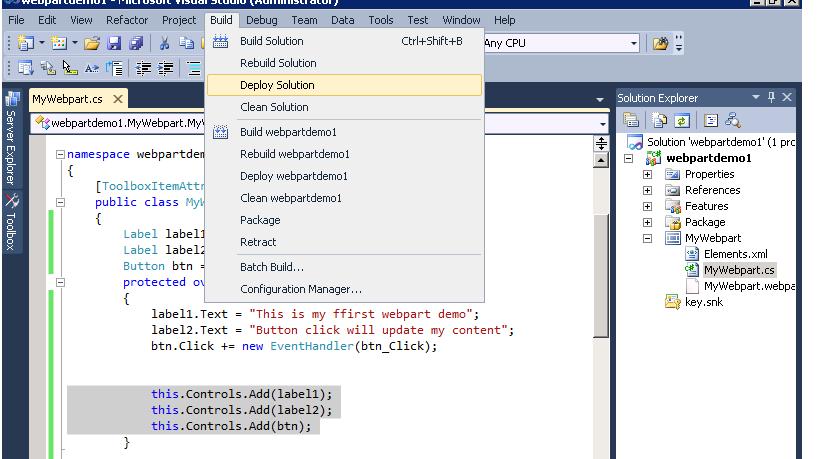
Task: Collapse the namespace code region
Action: pos(60,154)
